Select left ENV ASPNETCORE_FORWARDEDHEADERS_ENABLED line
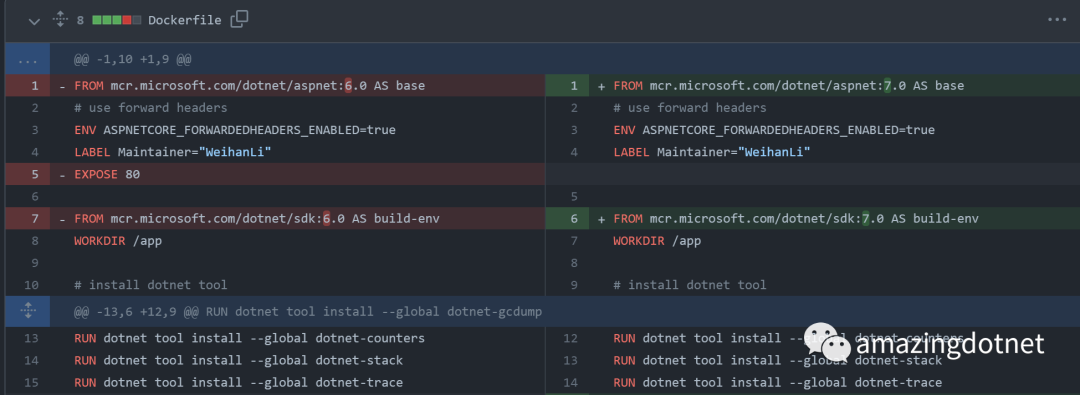 tap(235, 130)
